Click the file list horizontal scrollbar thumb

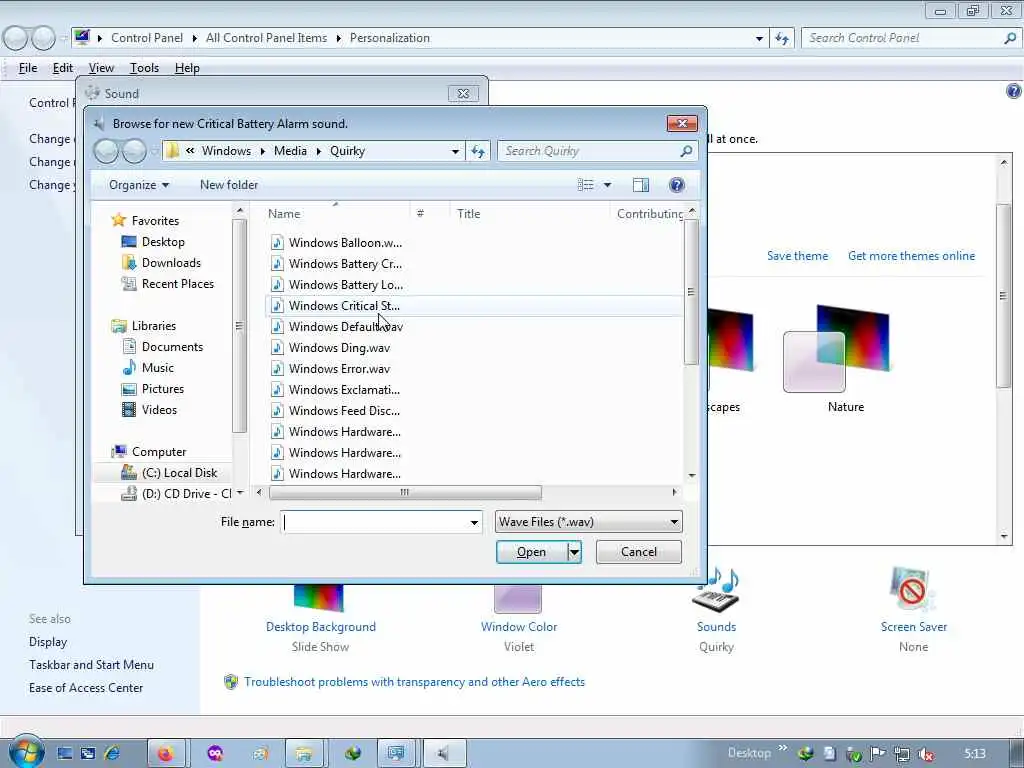click(405, 492)
